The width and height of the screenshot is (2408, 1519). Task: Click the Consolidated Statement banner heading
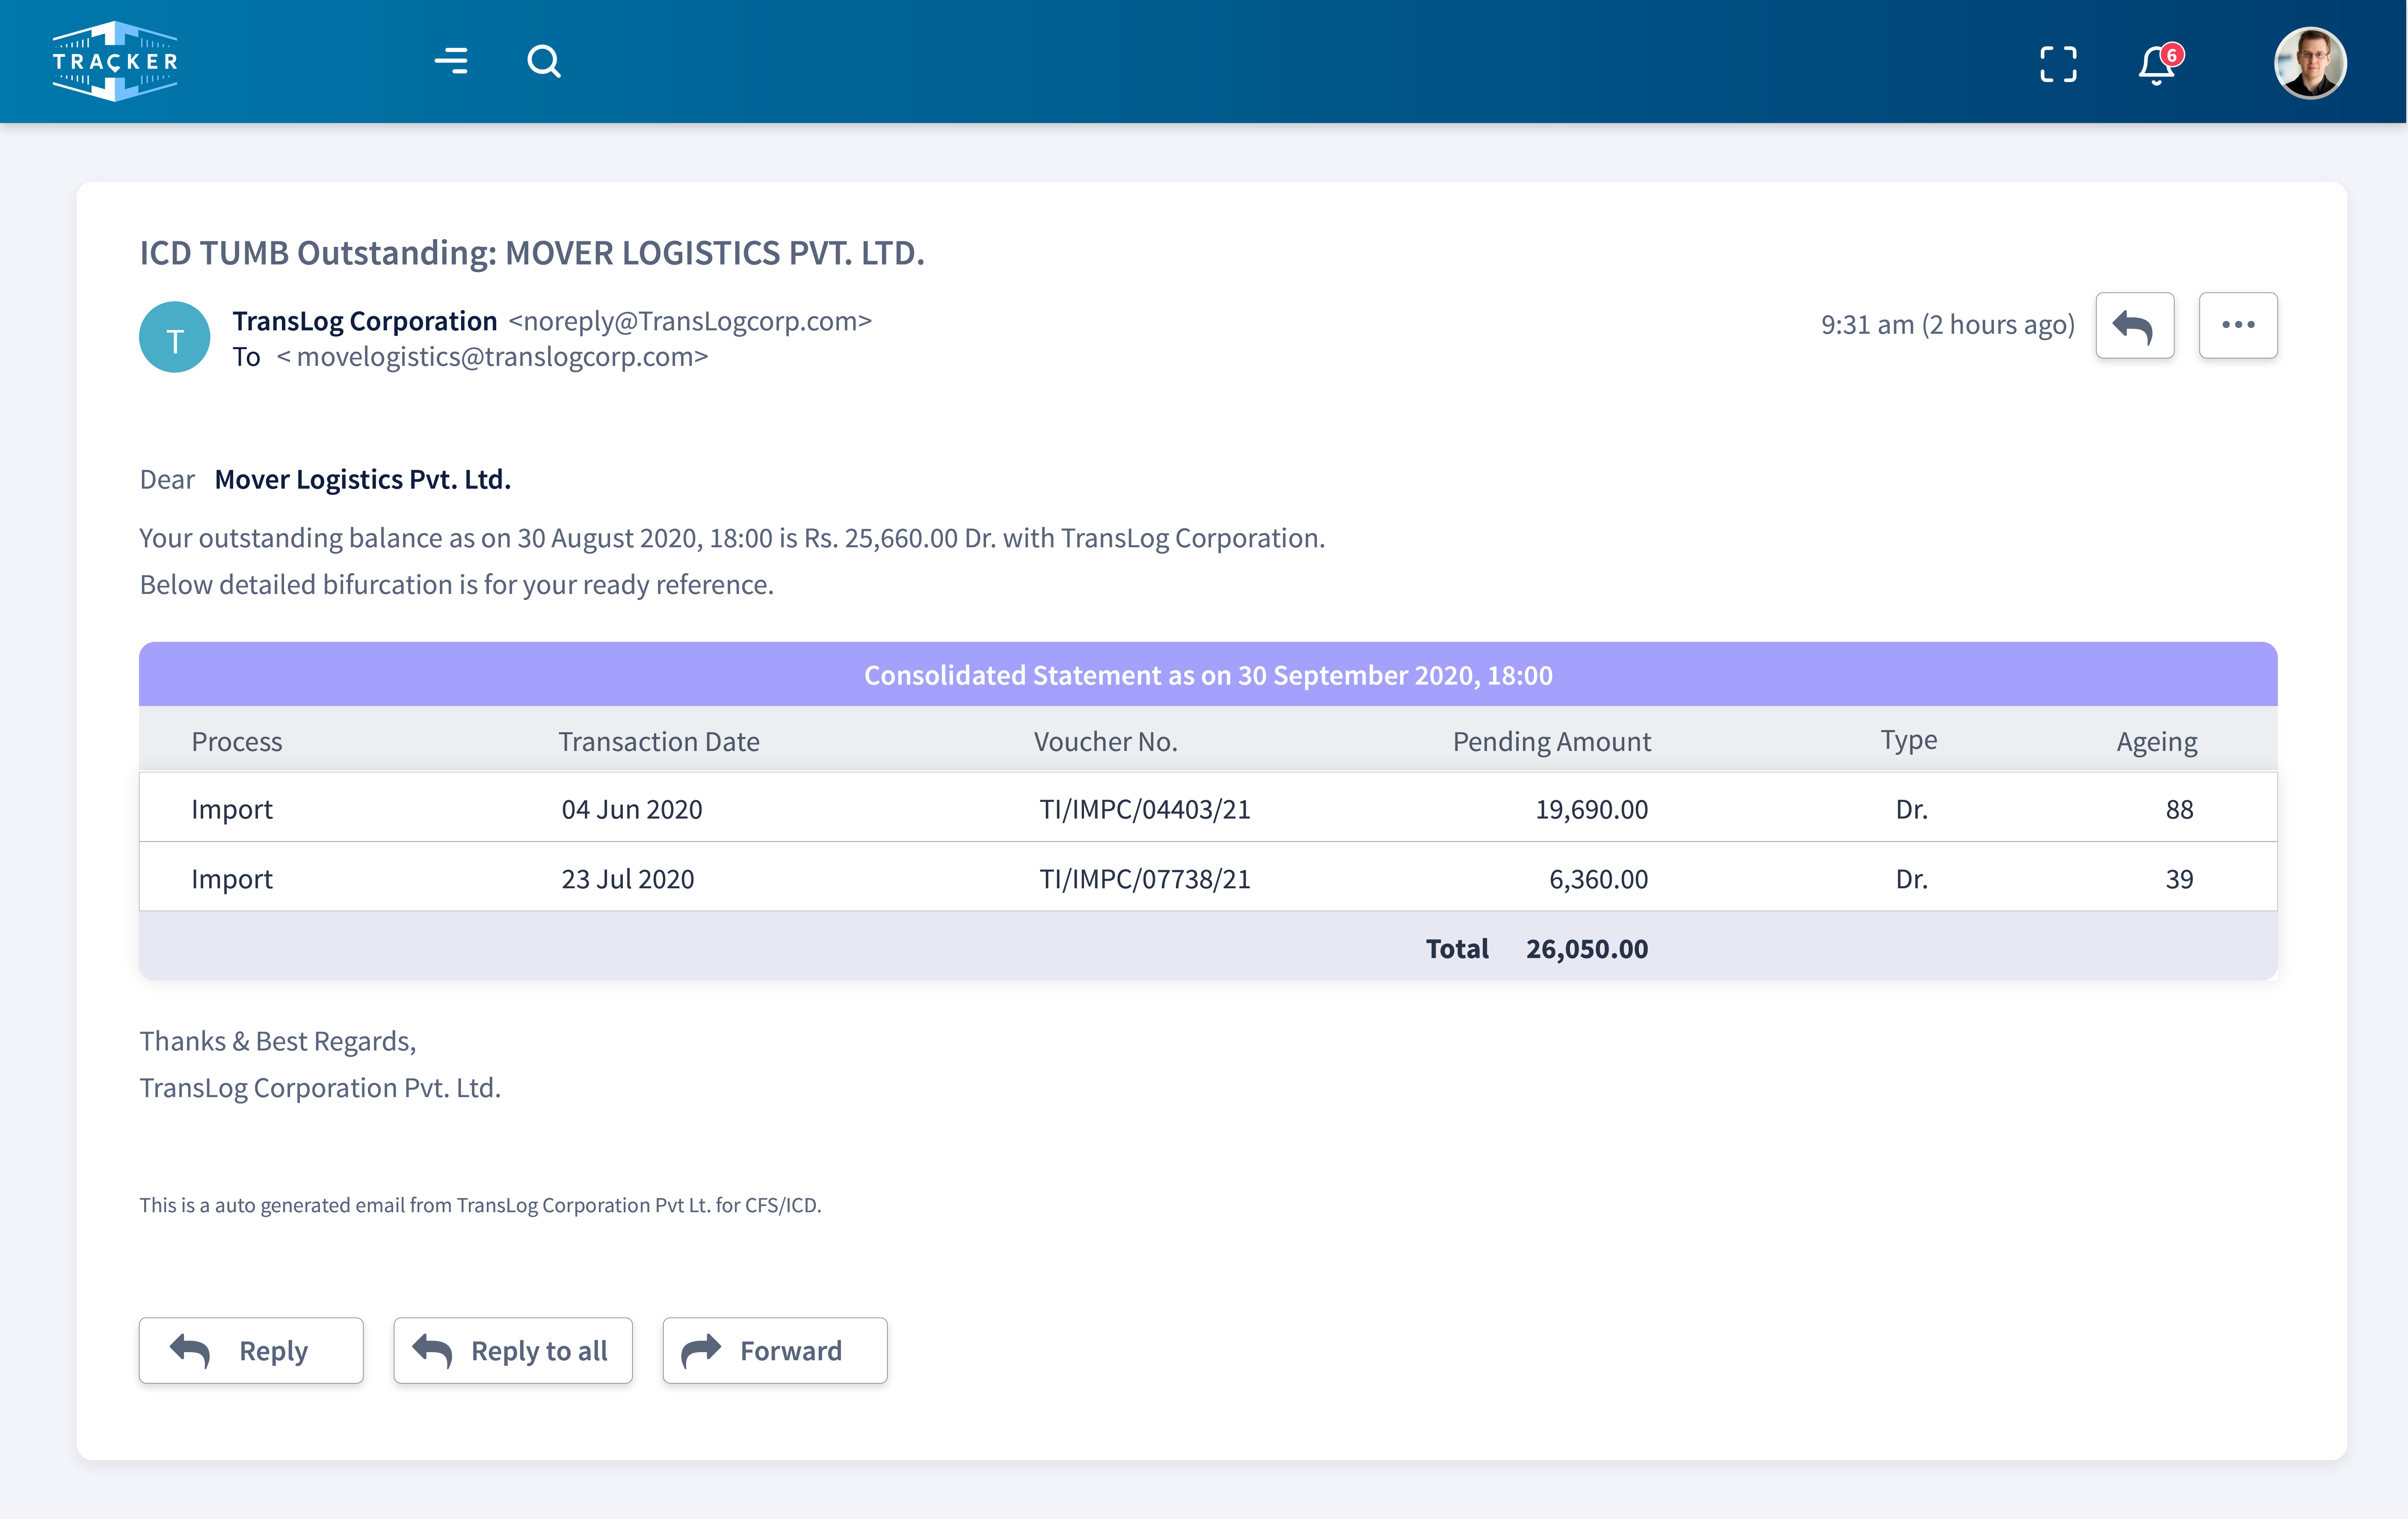[x=1208, y=675]
